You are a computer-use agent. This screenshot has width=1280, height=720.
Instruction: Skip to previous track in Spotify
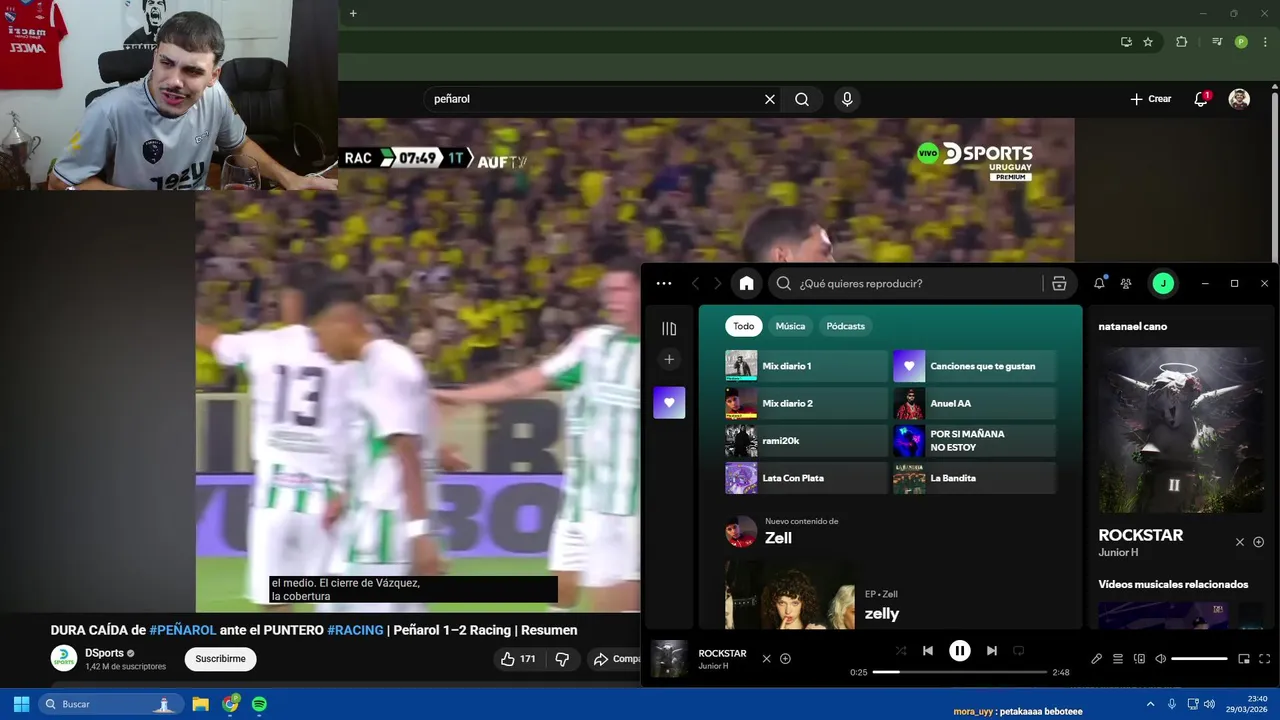pos(928,651)
